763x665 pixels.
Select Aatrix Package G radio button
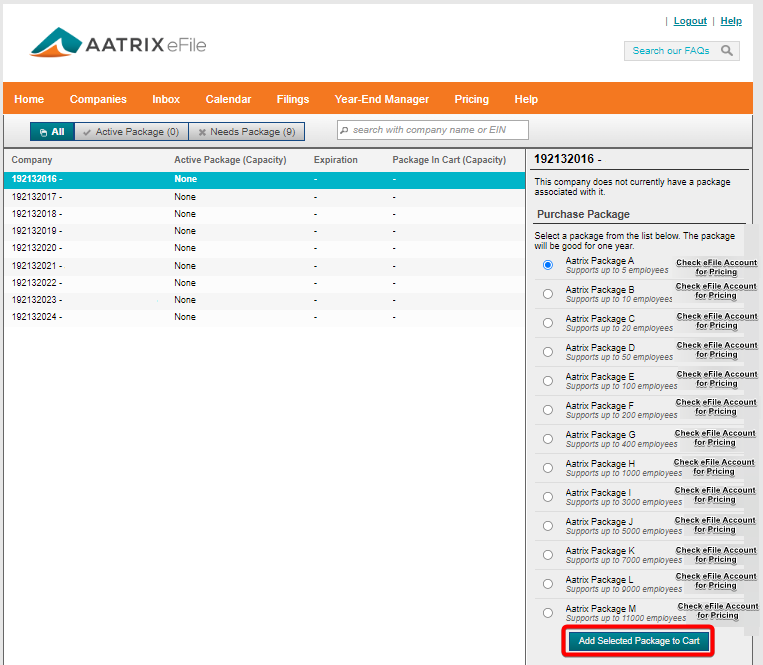548,439
